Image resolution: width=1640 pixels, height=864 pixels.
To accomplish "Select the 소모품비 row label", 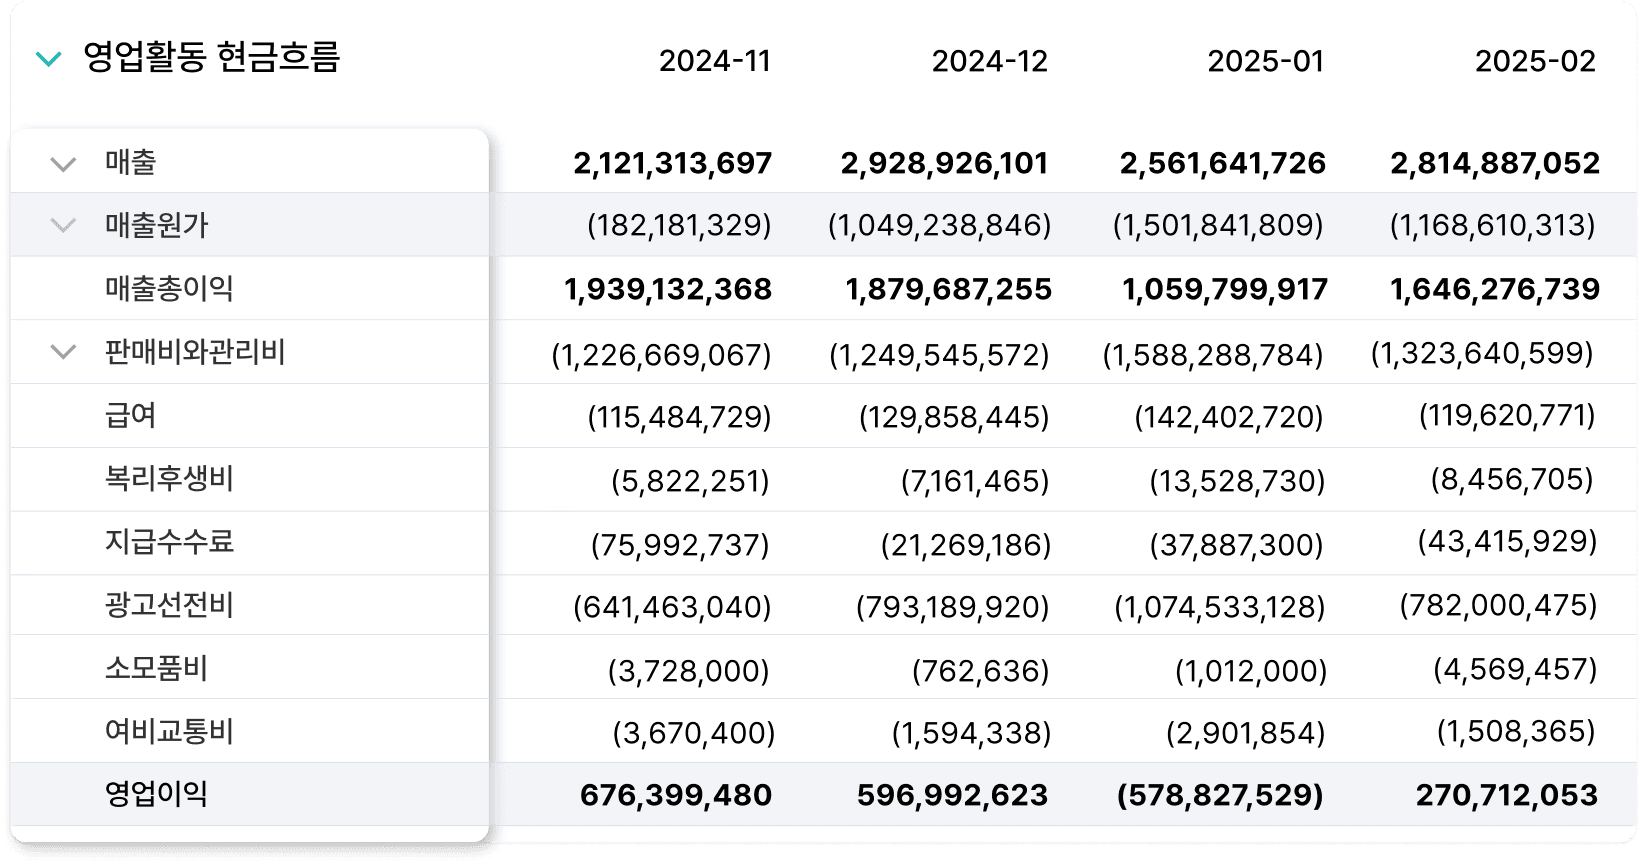I will [x=157, y=668].
